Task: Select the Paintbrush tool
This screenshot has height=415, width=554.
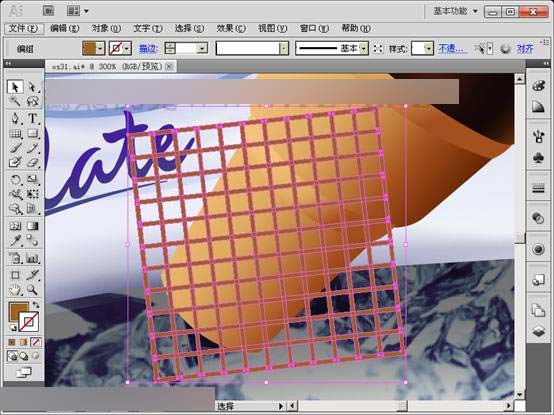Action: pos(15,148)
